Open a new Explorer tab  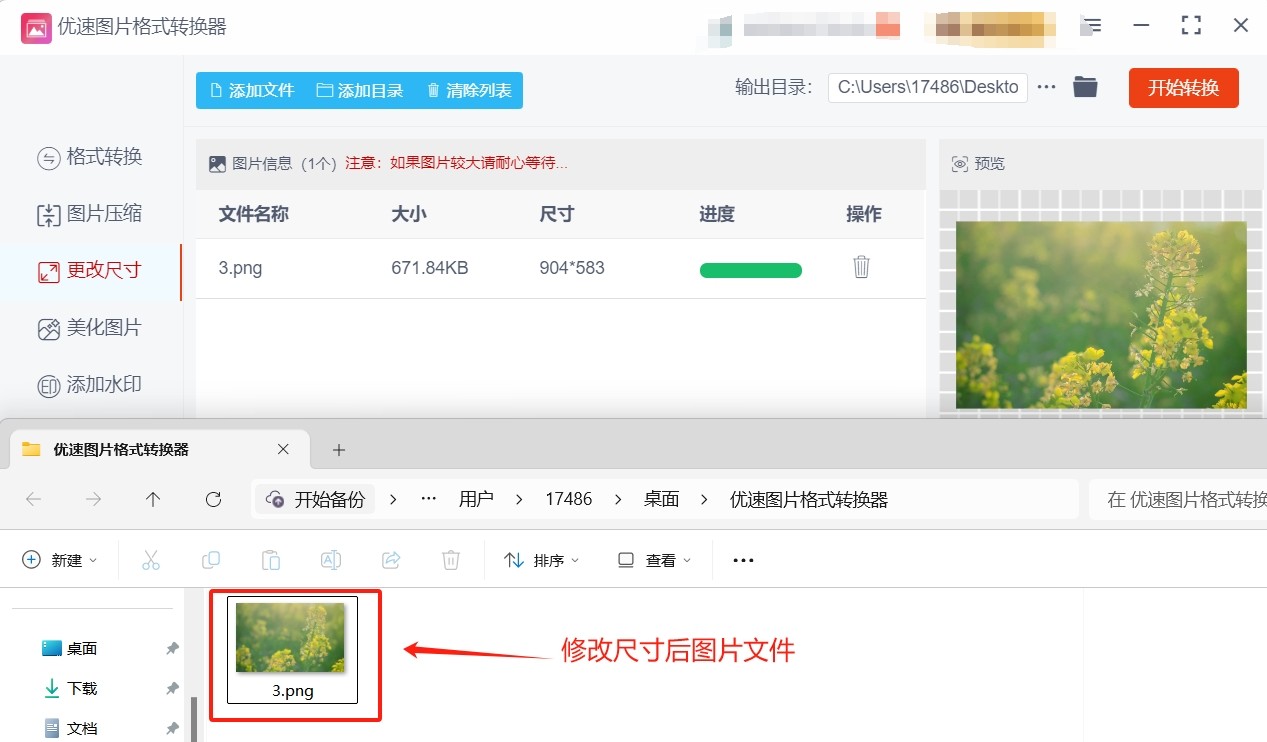(339, 450)
